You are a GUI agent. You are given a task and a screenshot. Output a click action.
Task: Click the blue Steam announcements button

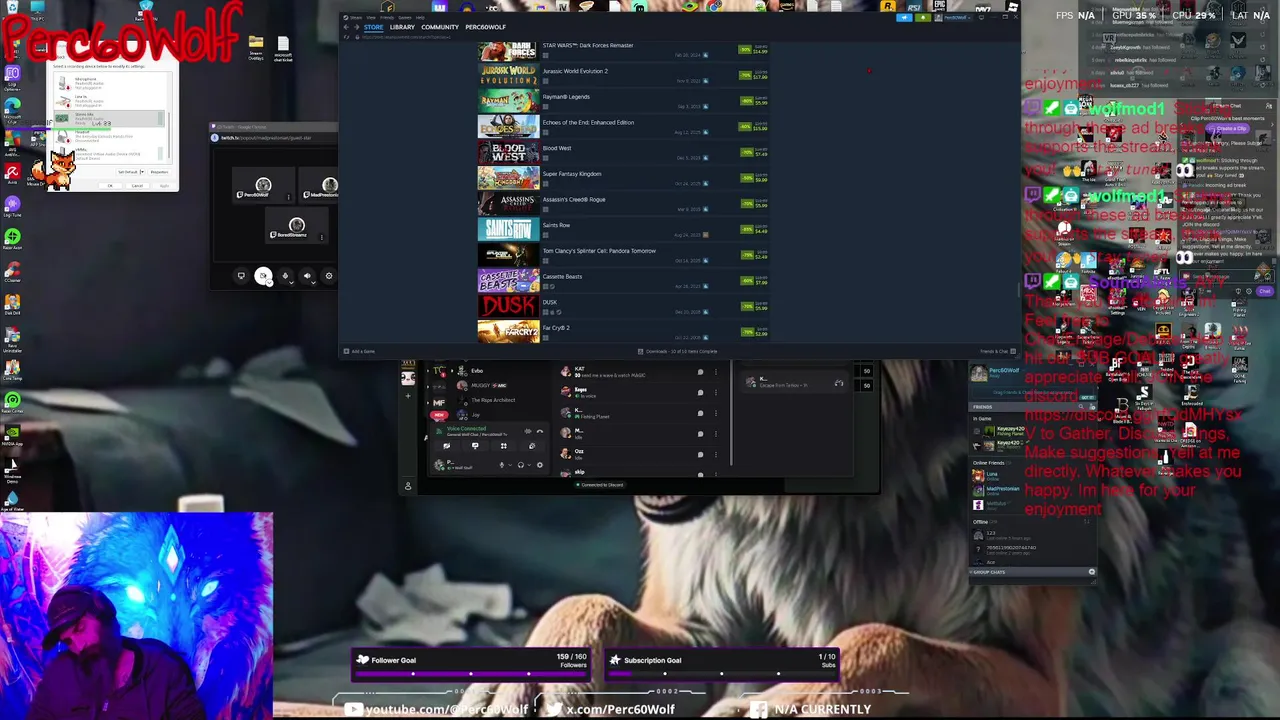(x=904, y=17)
